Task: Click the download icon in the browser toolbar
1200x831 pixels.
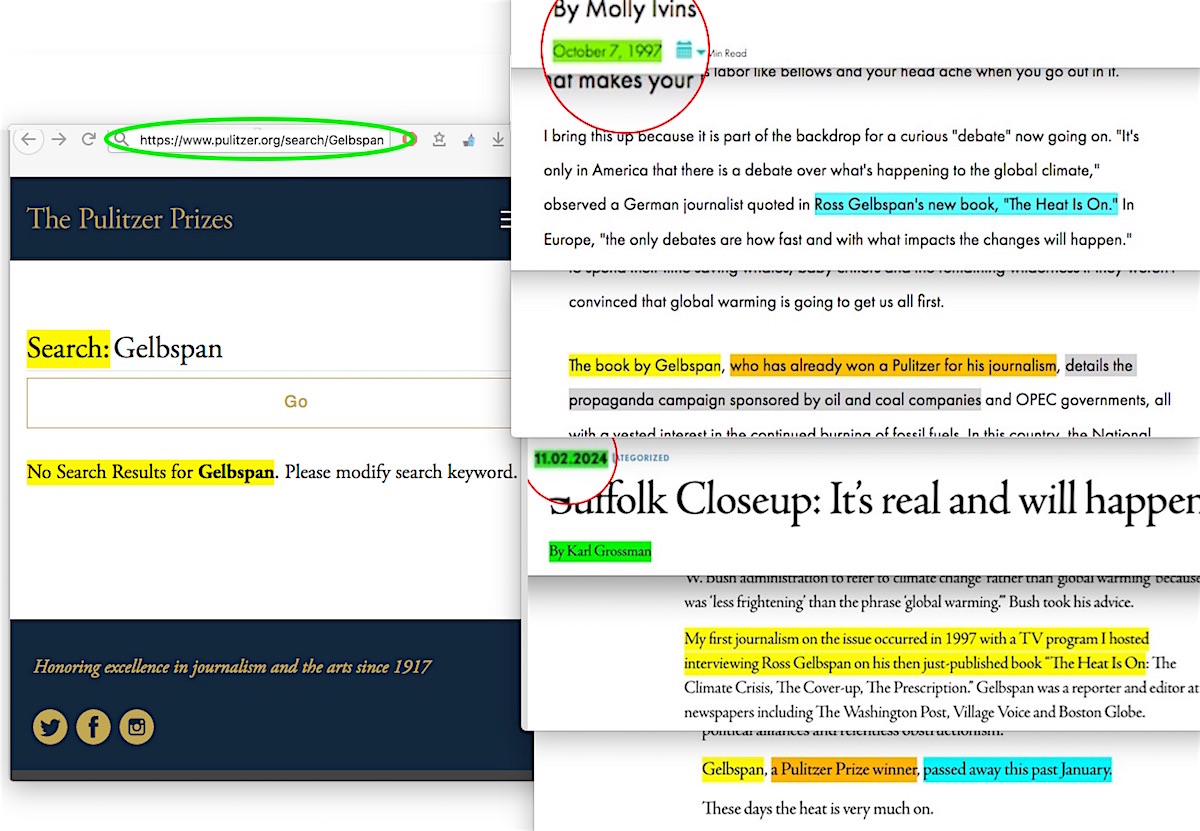Action: 498,140
